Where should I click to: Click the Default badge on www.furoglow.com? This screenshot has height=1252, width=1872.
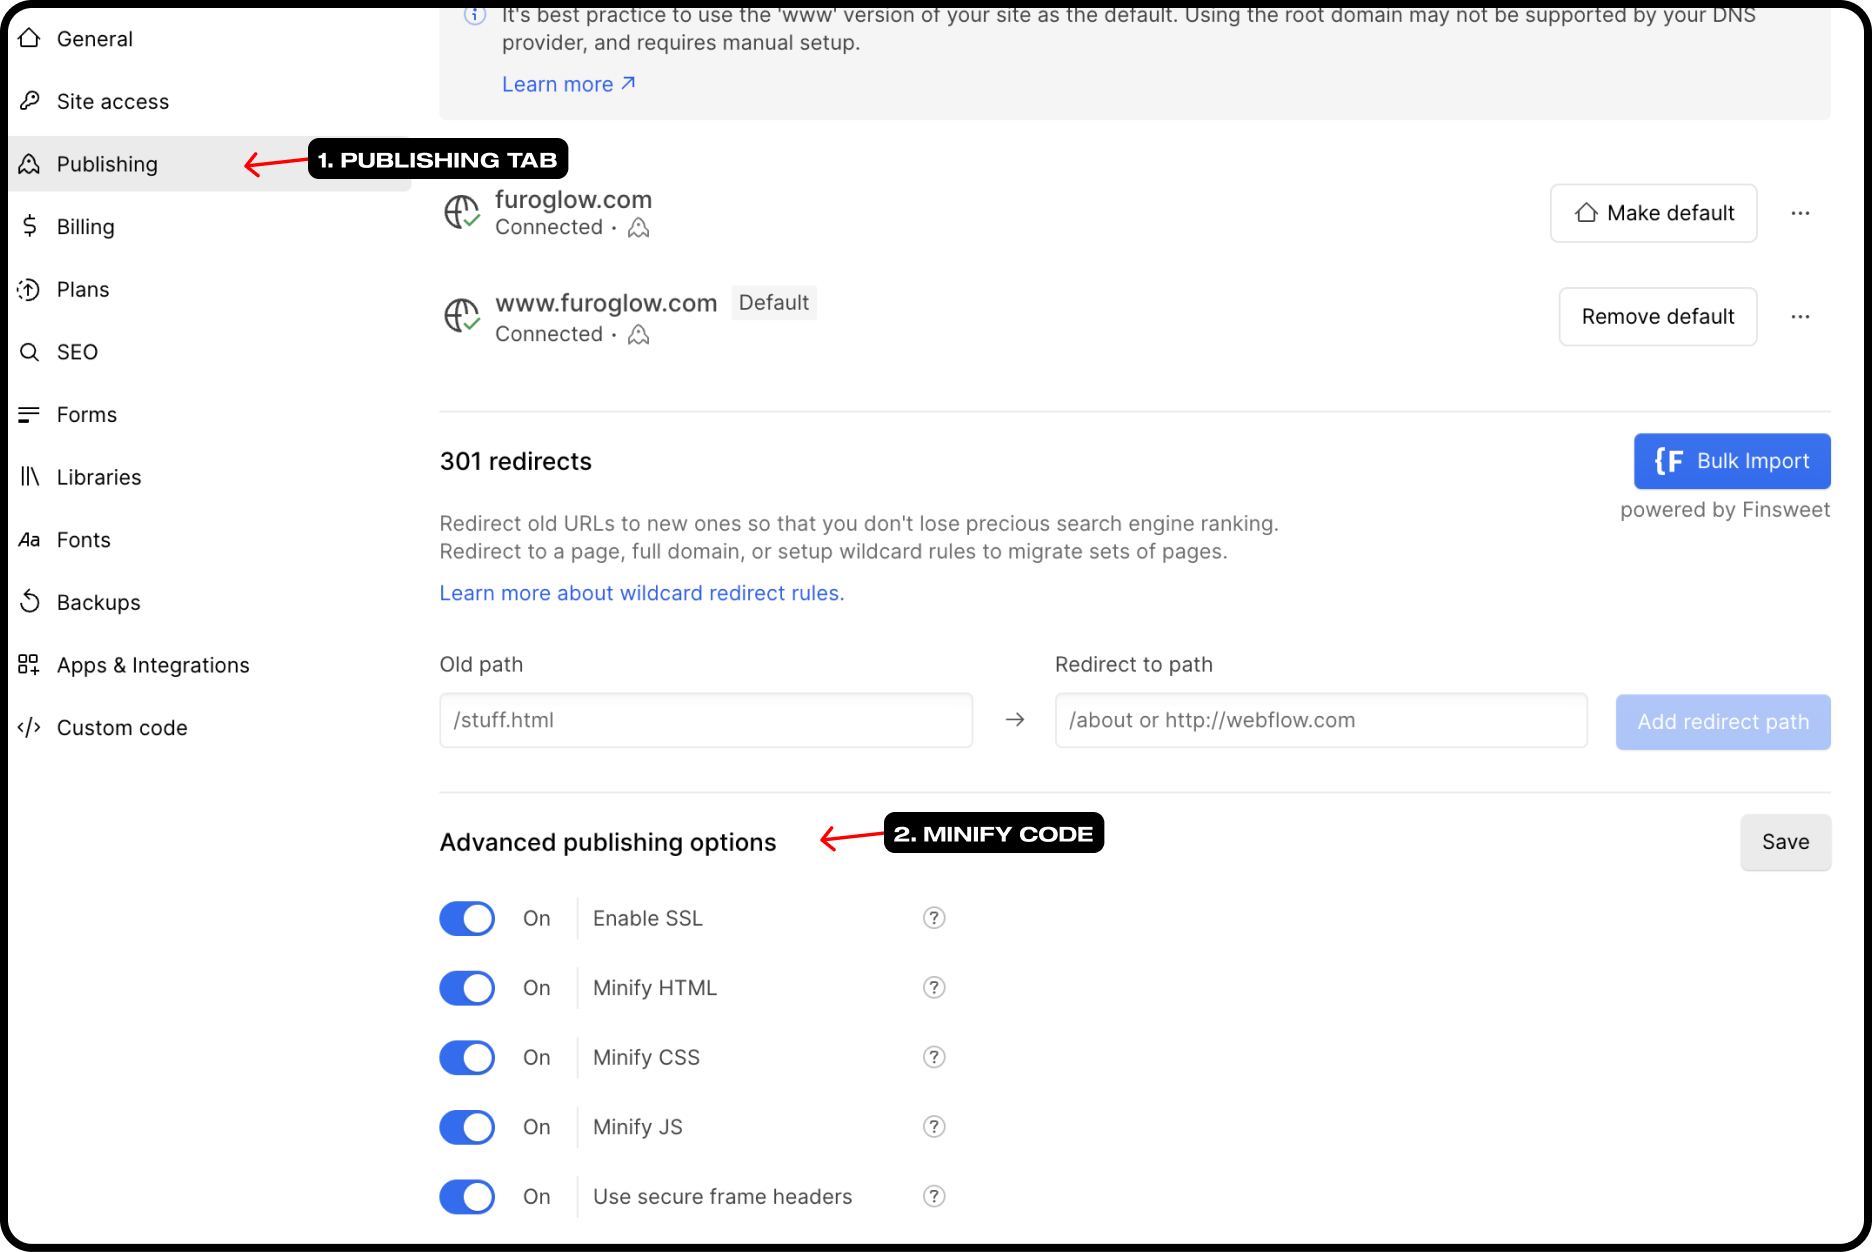point(774,303)
